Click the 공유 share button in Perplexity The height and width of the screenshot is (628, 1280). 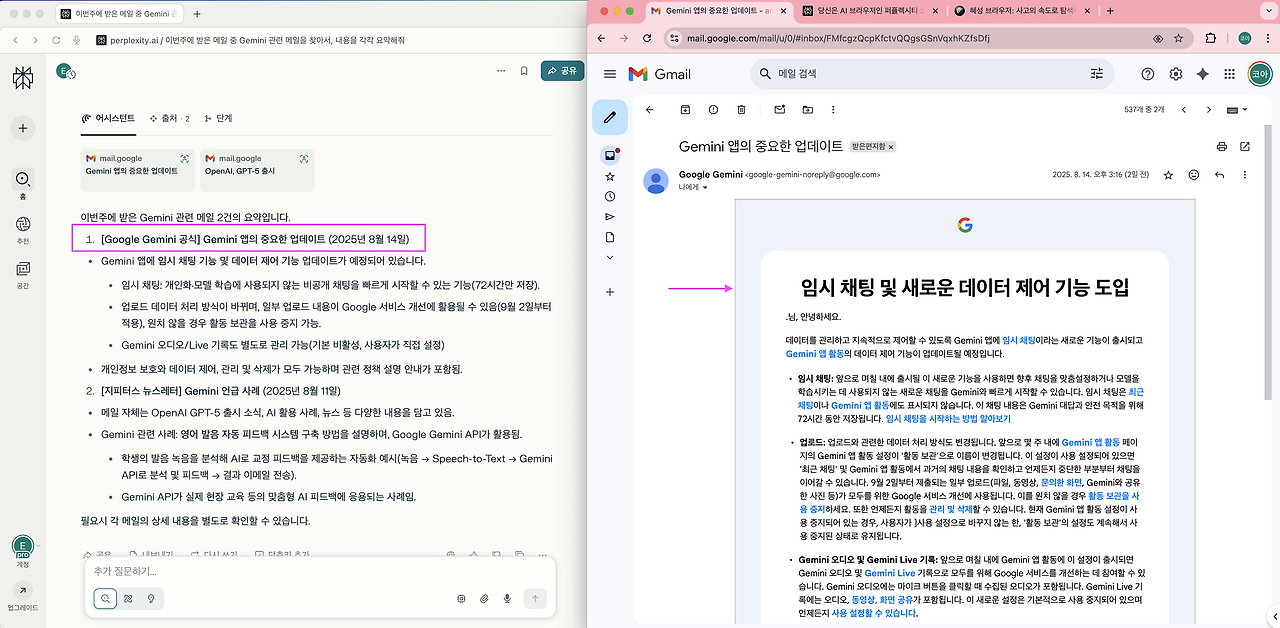point(562,71)
